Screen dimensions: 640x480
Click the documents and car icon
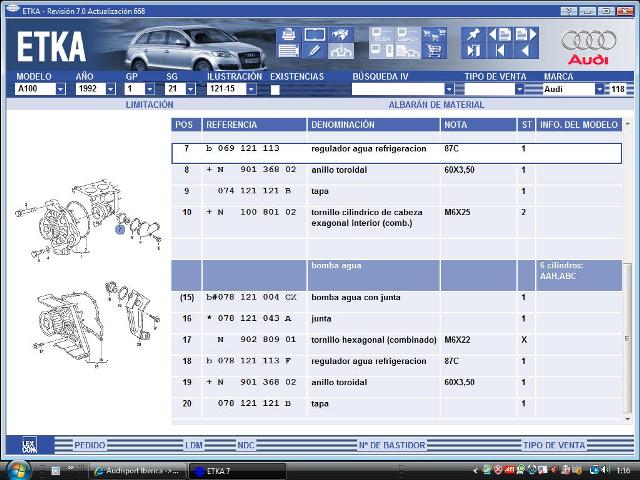(408, 51)
